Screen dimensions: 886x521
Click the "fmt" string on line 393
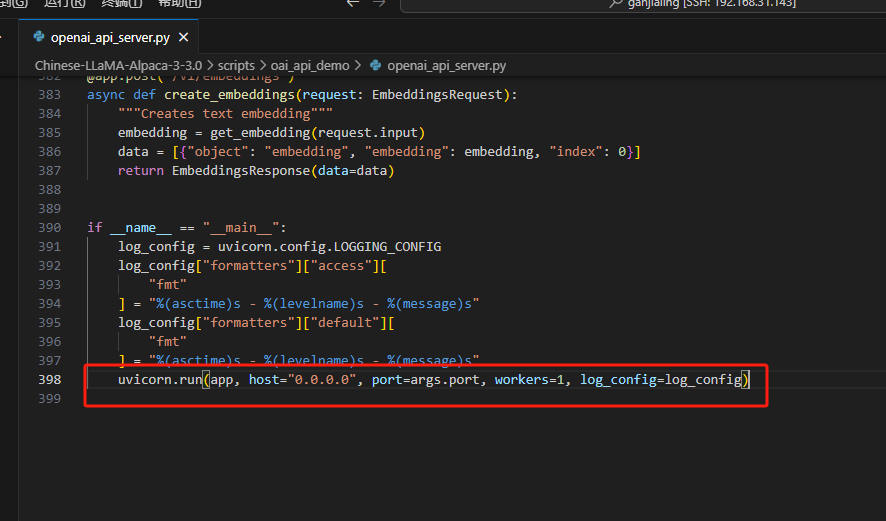168,284
